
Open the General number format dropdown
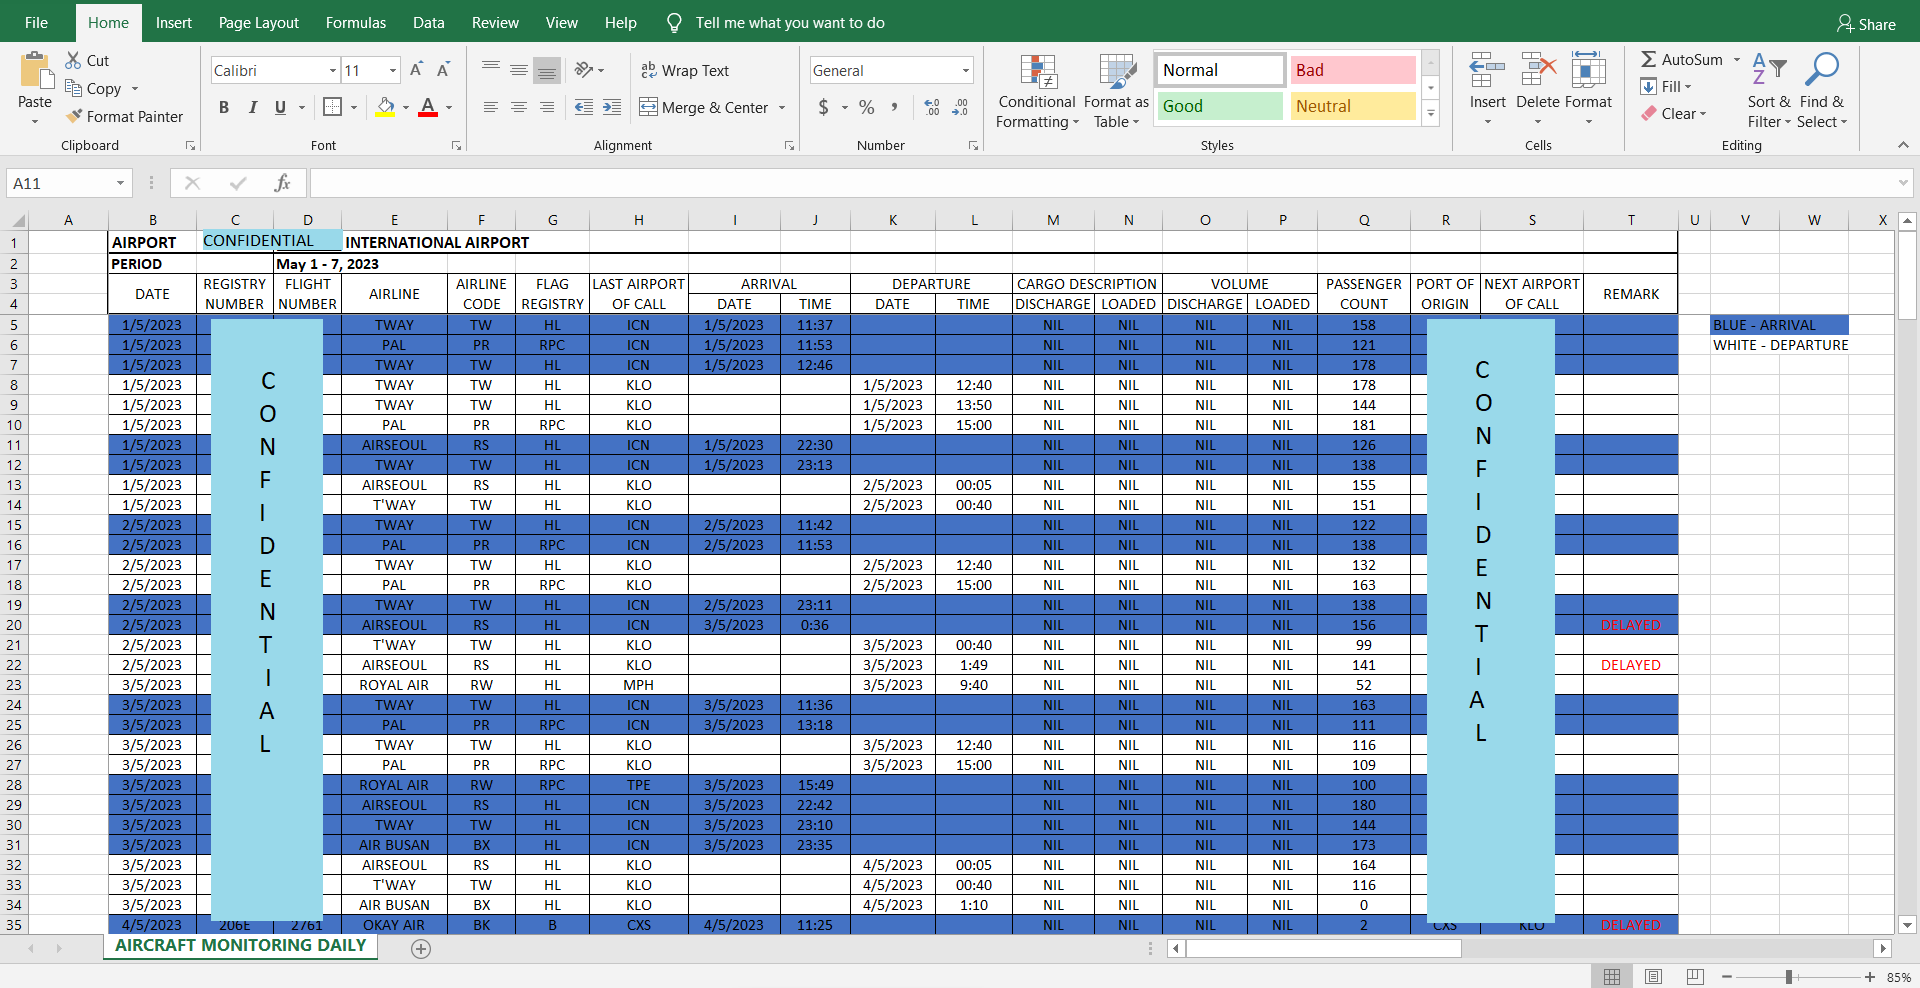pyautogui.click(x=966, y=70)
